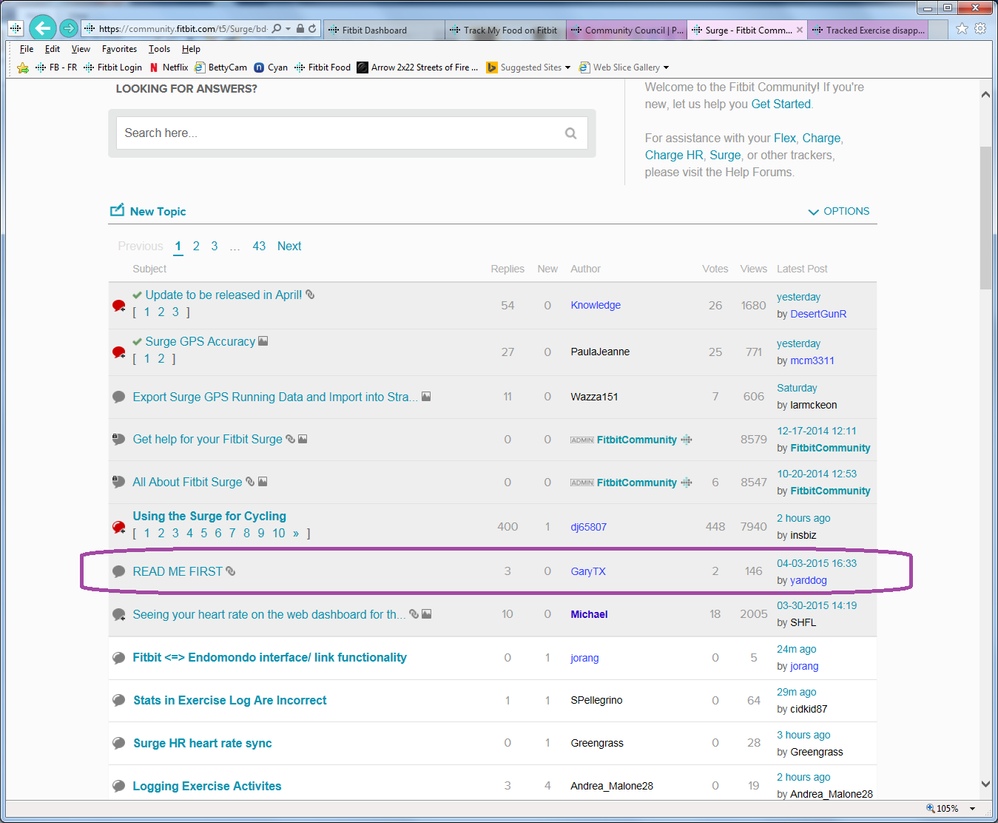Screen dimensions: 998x823
Task: Click the bubble icon beside Logging Exercise Activites
Action: (118, 786)
